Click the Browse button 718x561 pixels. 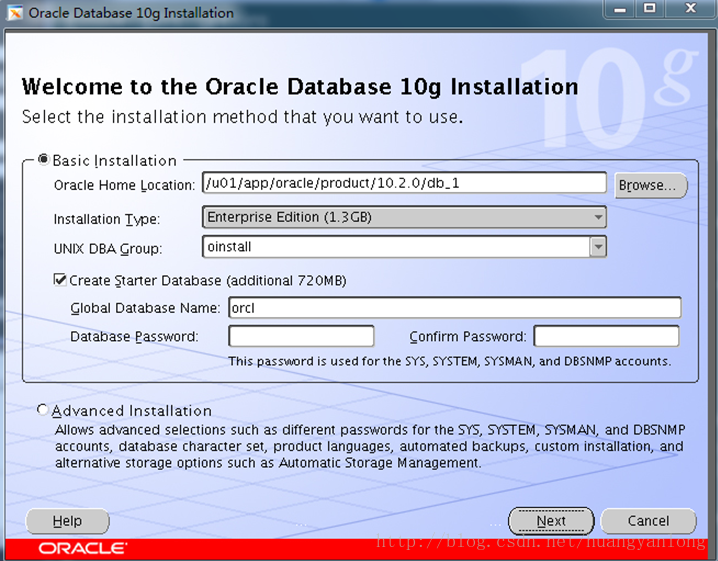point(650,185)
